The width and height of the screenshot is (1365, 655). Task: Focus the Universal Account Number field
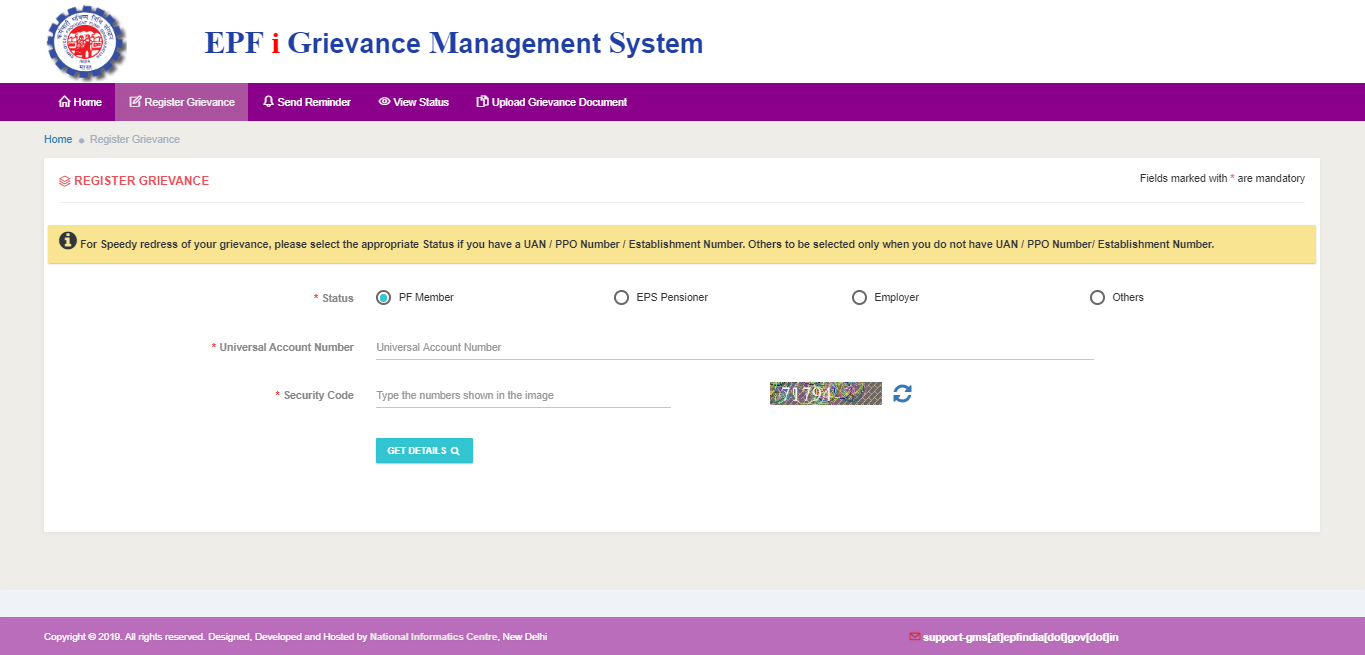click(x=735, y=347)
